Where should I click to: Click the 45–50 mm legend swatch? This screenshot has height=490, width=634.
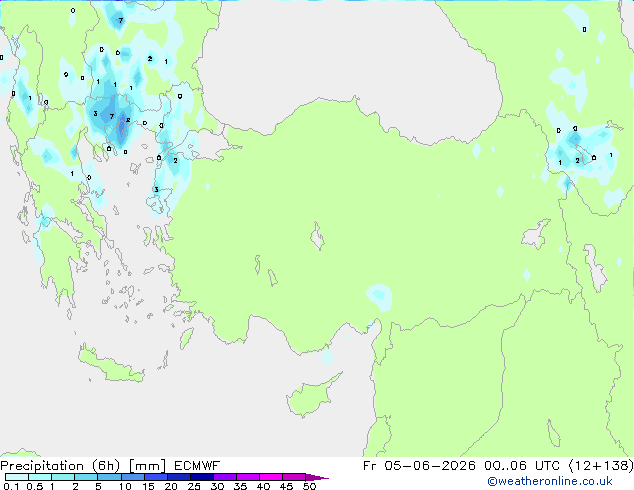coord(294,477)
